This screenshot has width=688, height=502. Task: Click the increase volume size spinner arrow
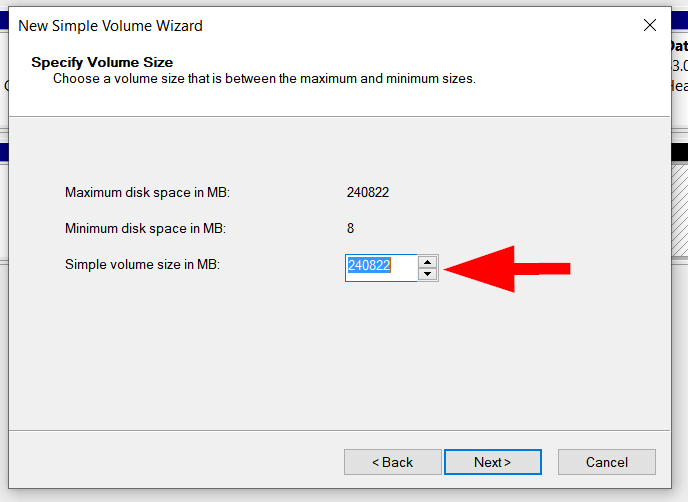(427, 262)
